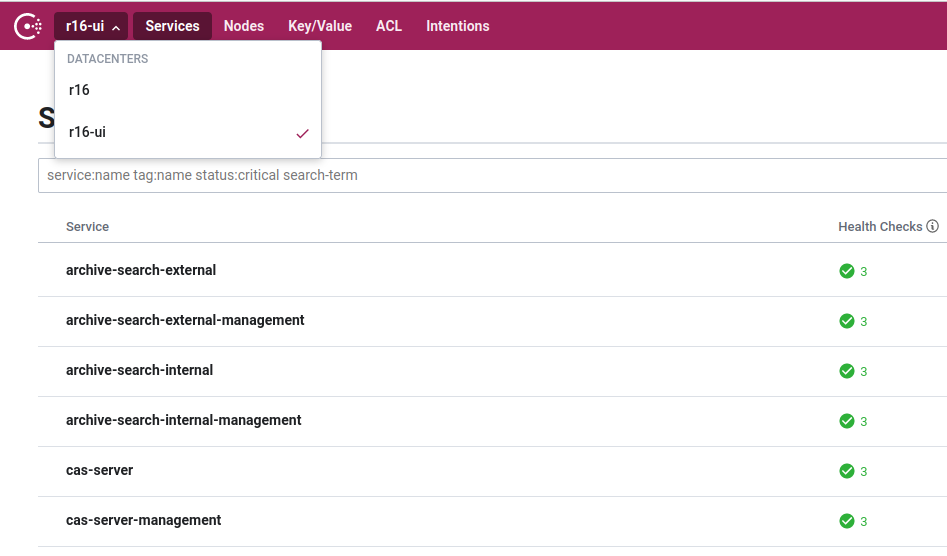The width and height of the screenshot is (947, 556).
Task: Open the archive-search-internal-management service
Action: pyautogui.click(x=183, y=420)
